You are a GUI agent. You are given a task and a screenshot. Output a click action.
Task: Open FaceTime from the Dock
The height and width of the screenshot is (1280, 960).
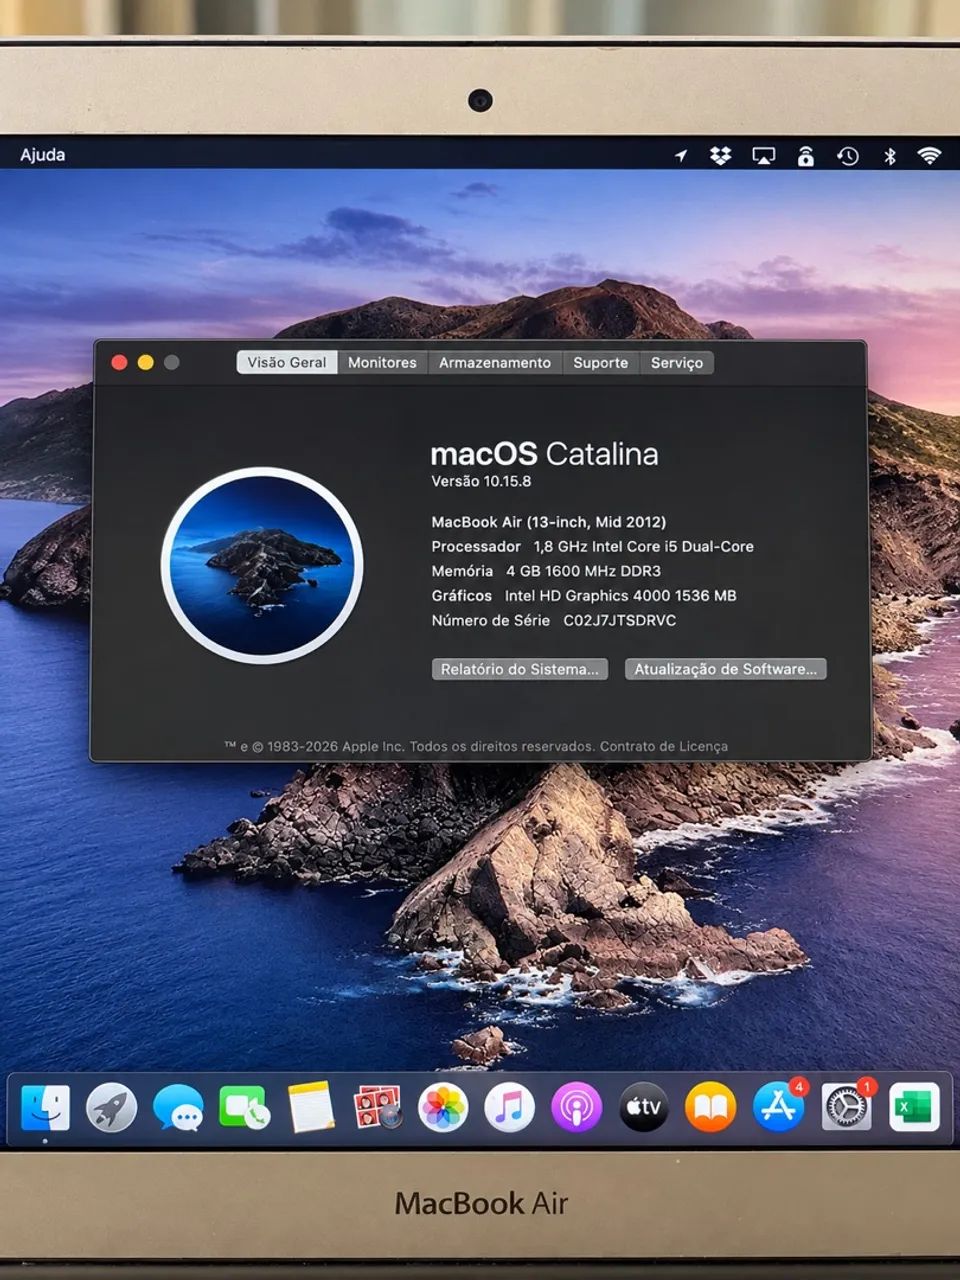[x=244, y=1108]
